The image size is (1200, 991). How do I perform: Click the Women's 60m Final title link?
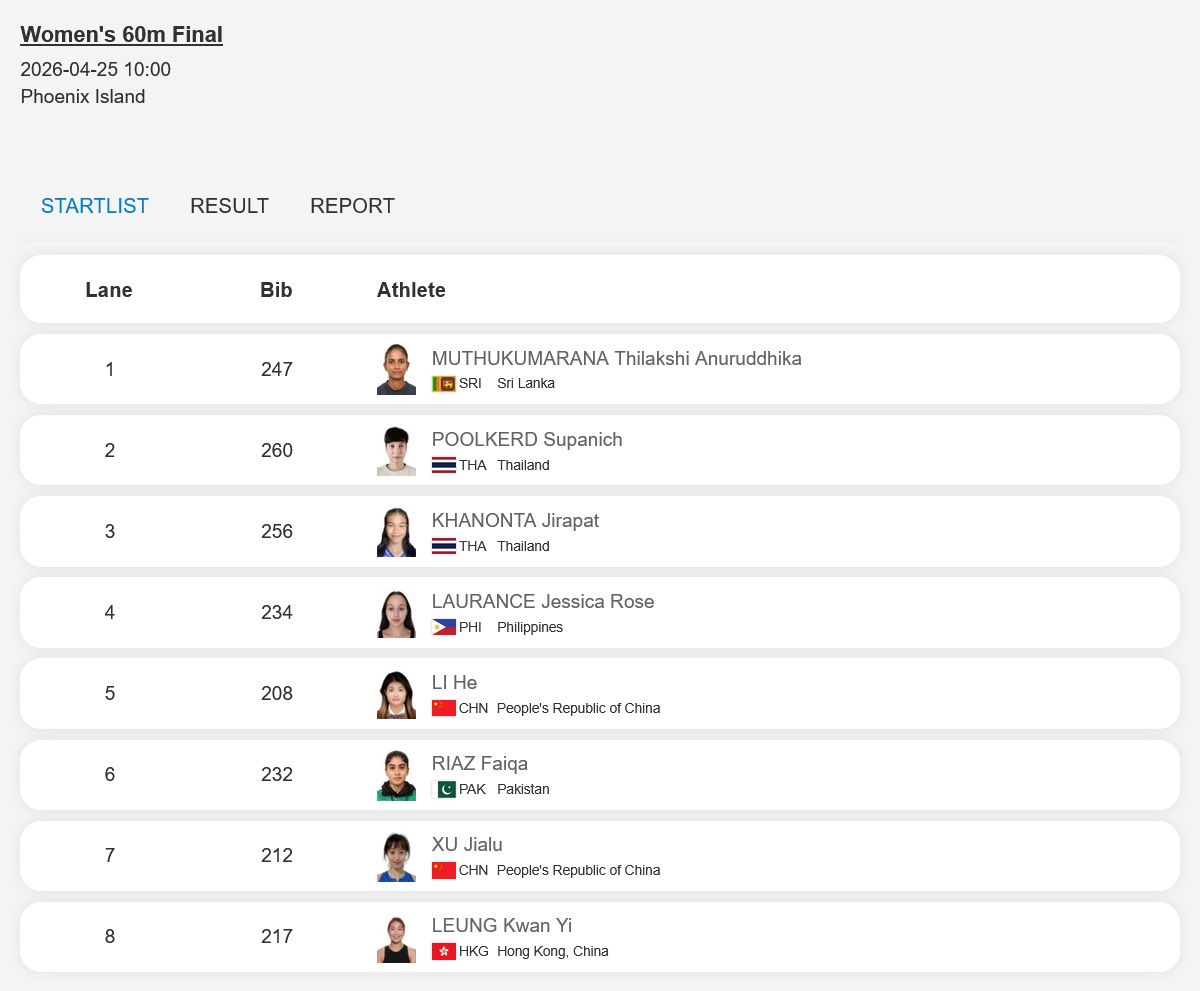pyautogui.click(x=121, y=35)
